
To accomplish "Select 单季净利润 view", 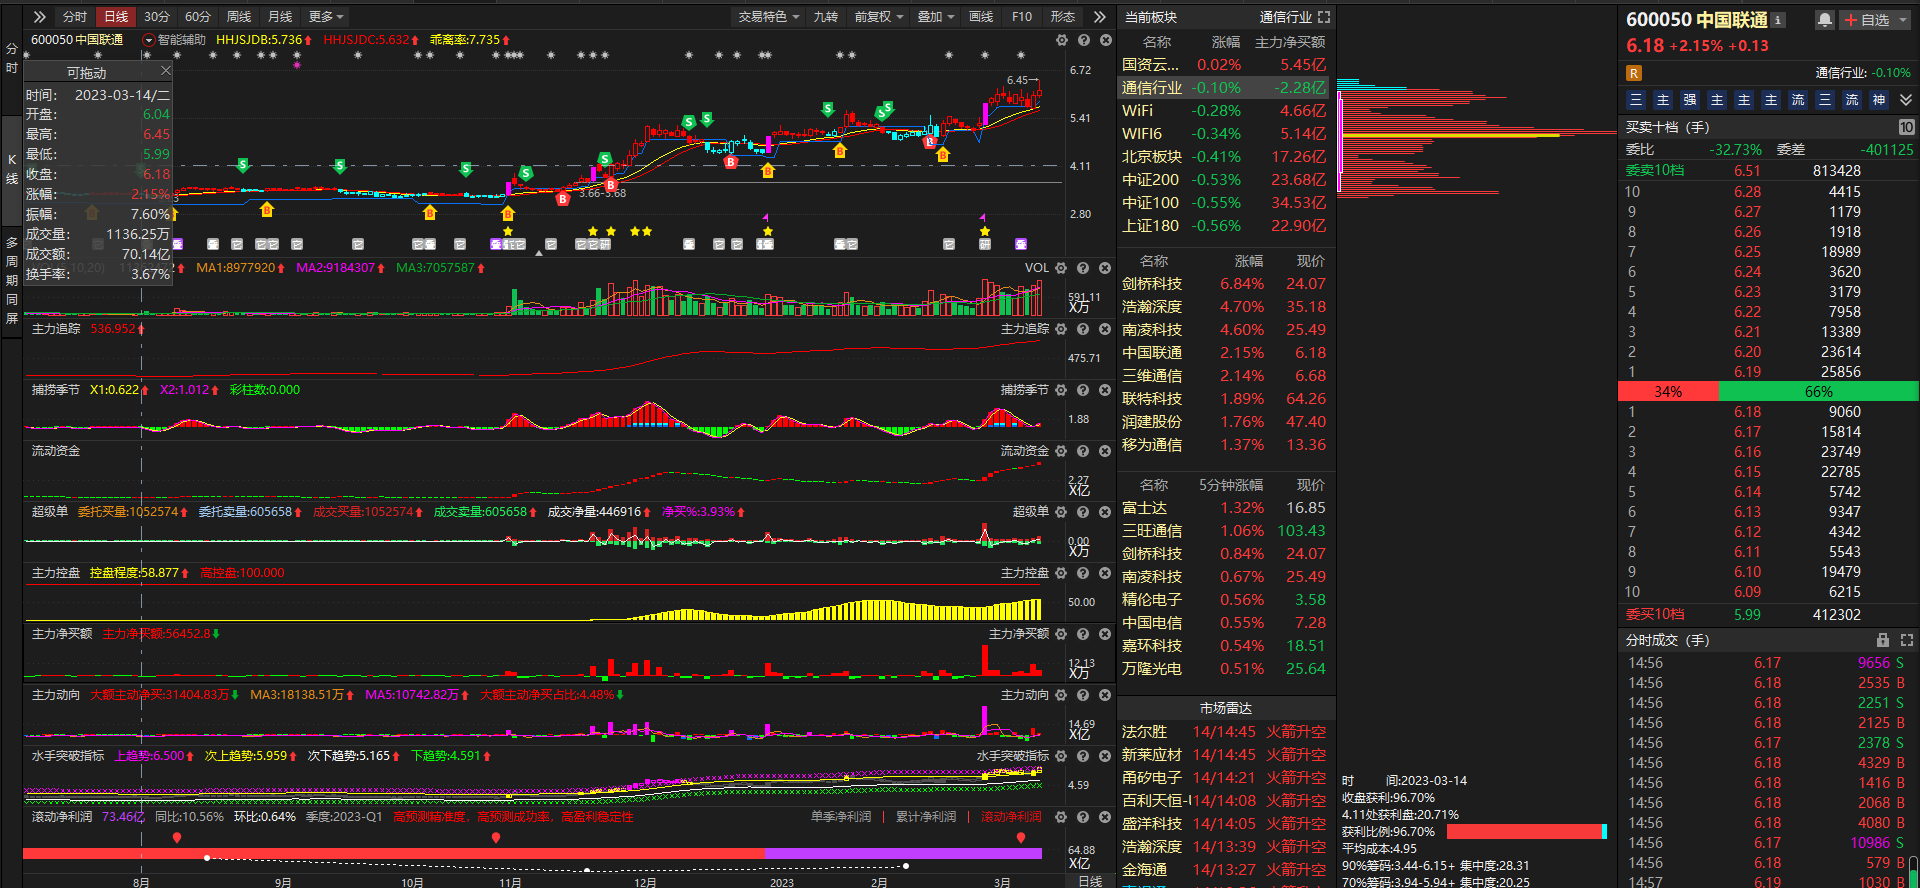I will [841, 817].
